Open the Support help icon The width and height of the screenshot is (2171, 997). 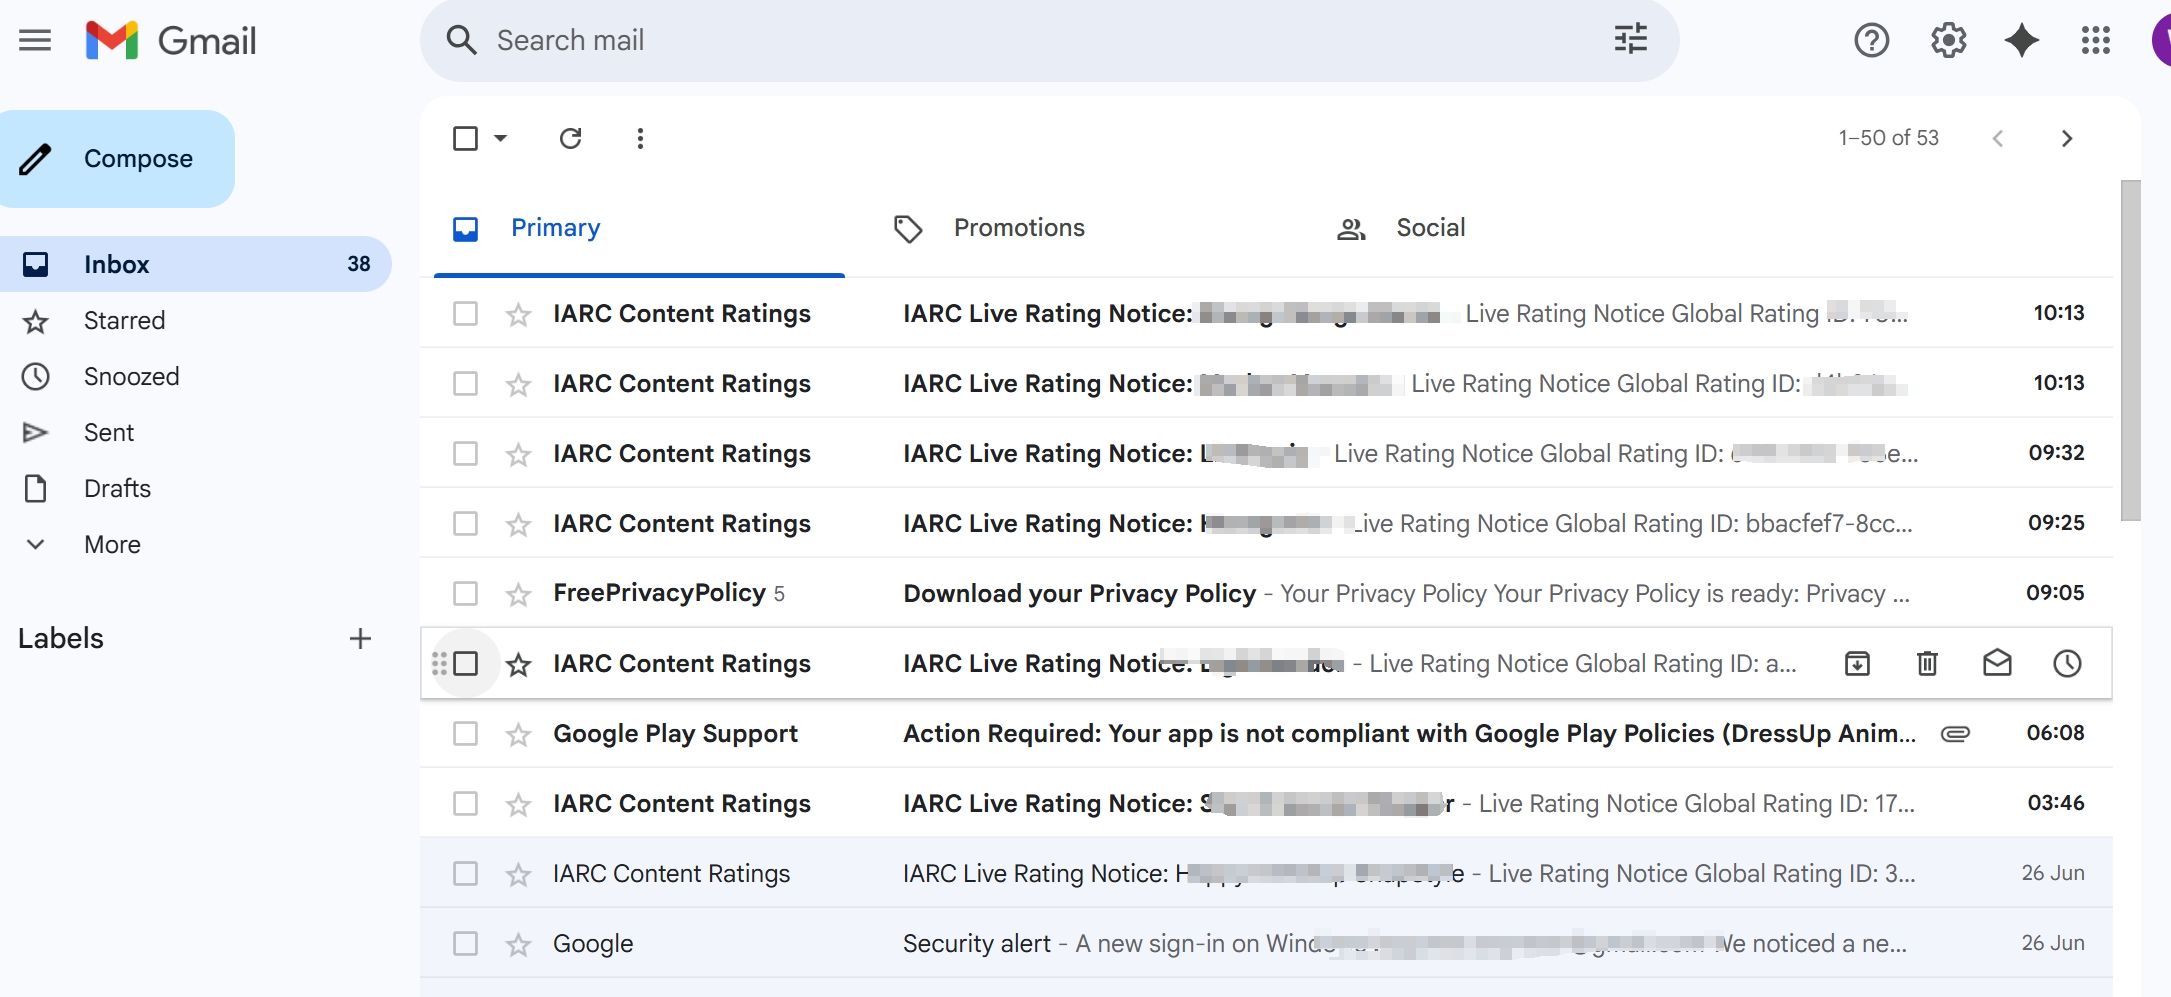[x=1871, y=40]
